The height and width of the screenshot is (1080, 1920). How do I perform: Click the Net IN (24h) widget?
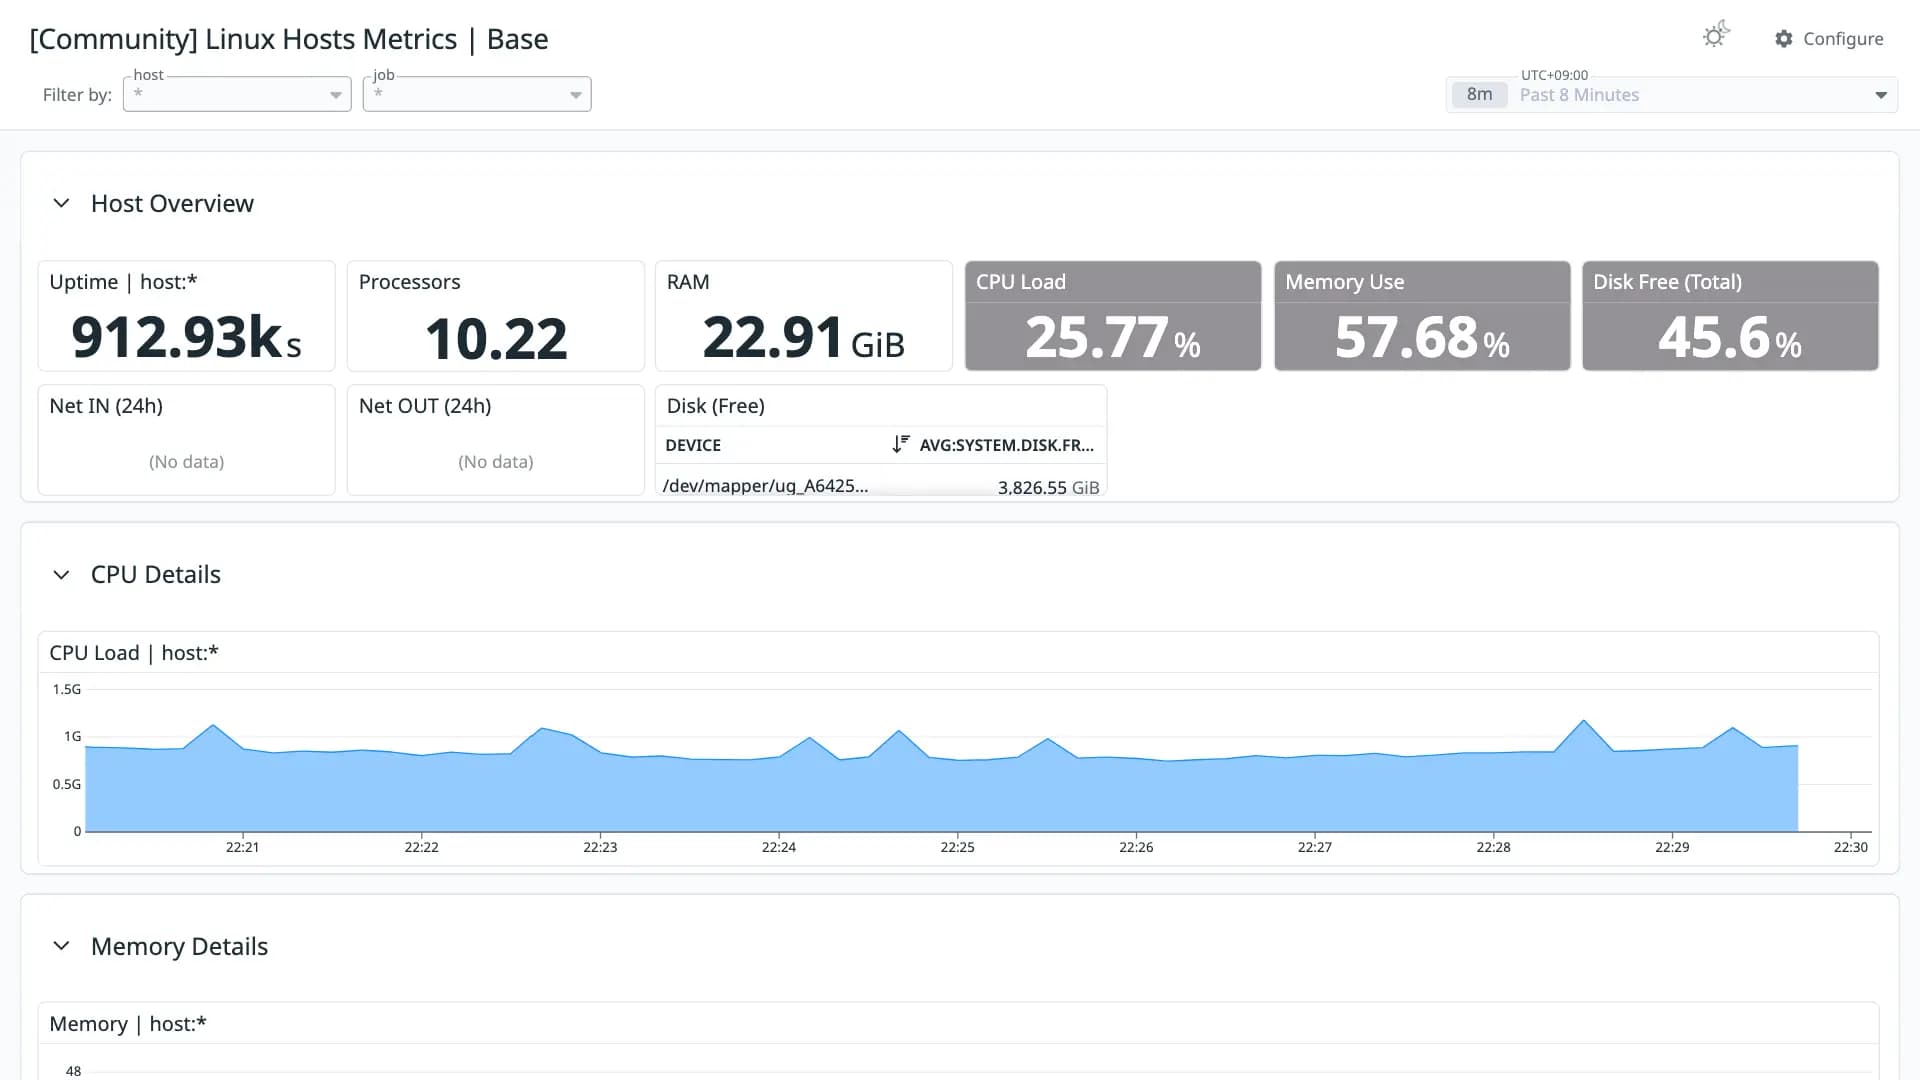(x=187, y=440)
